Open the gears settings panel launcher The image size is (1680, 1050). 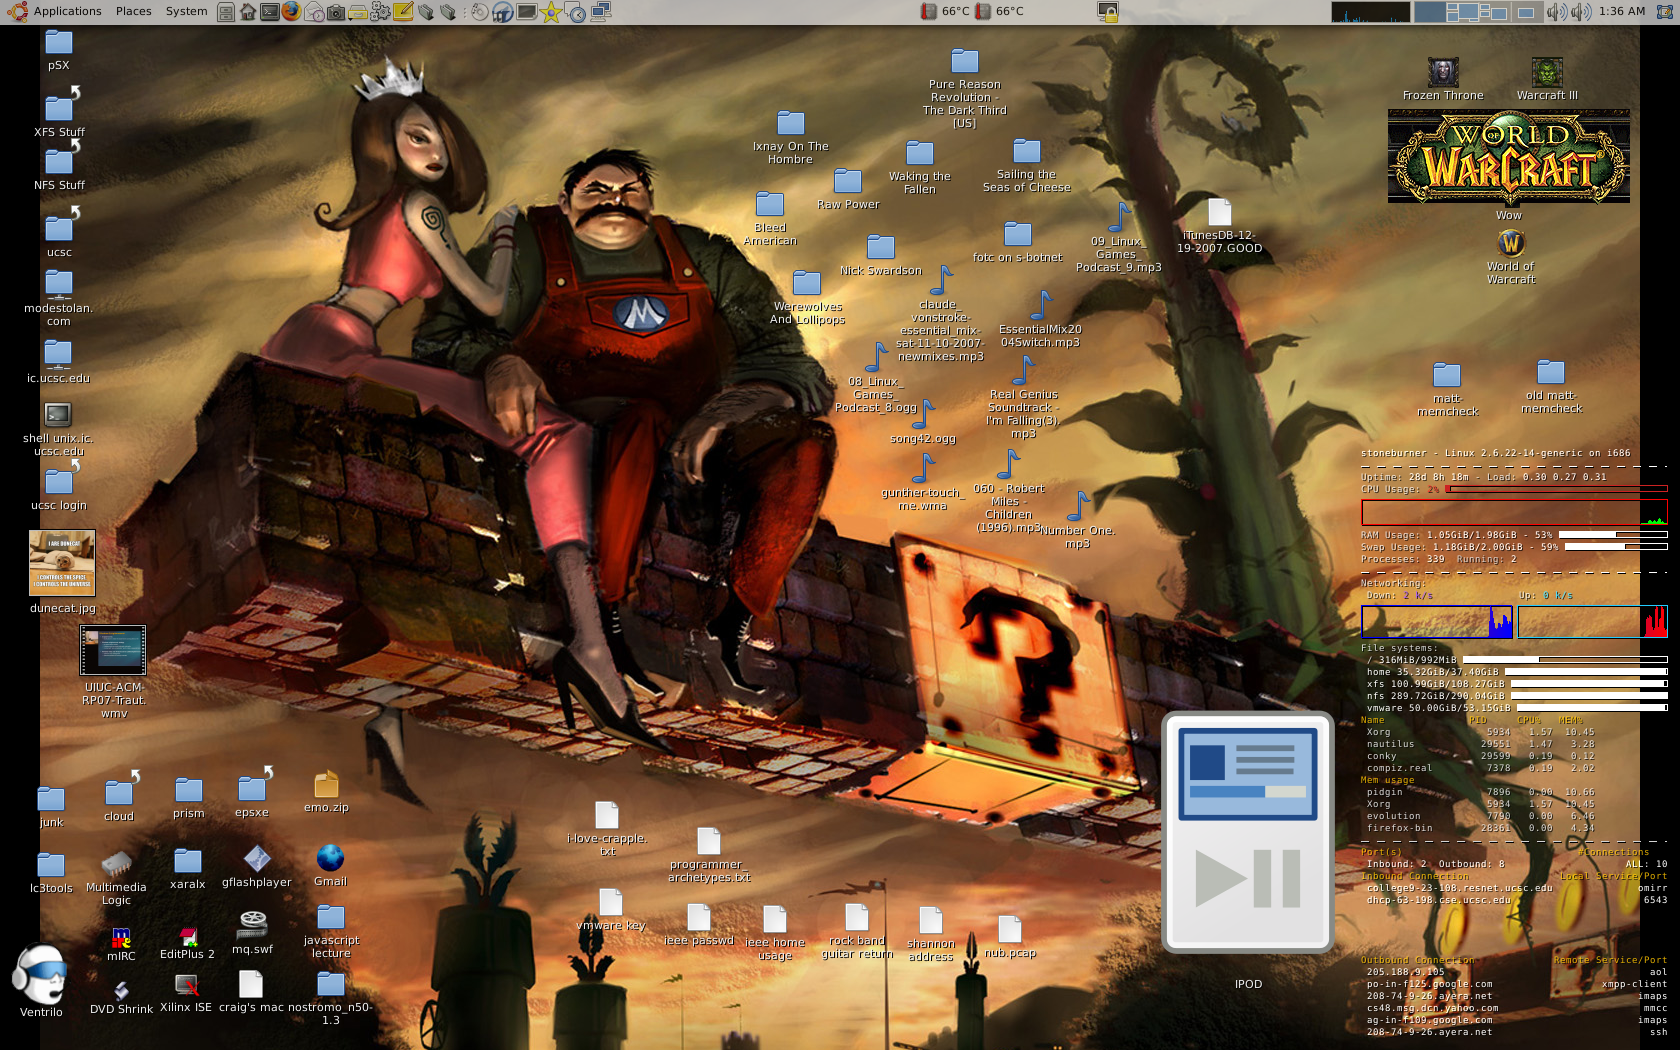pyautogui.click(x=381, y=12)
